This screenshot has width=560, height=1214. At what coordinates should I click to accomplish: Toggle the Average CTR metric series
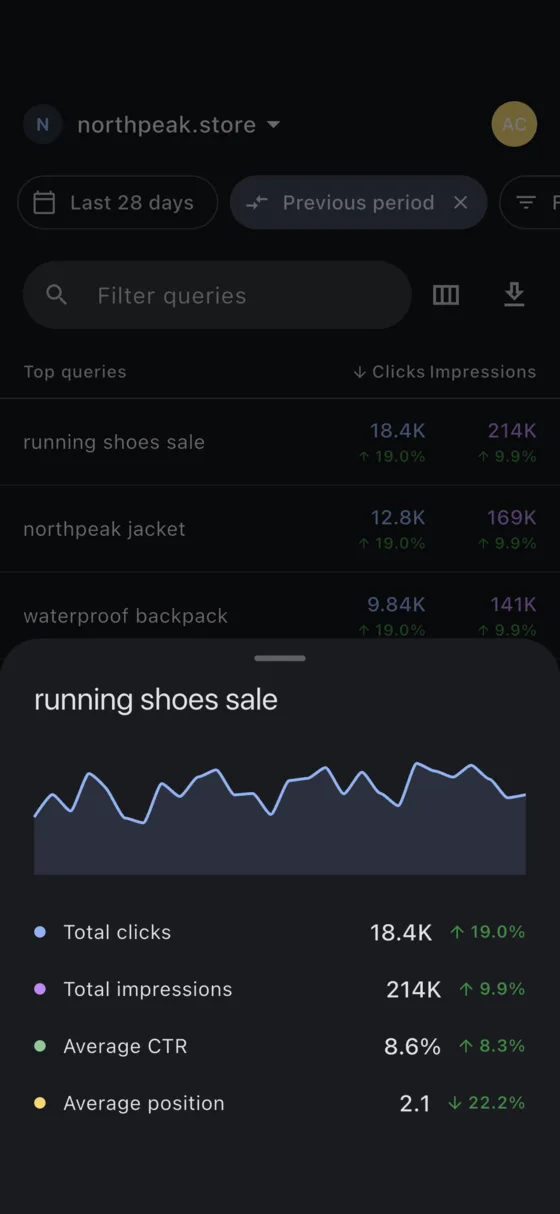point(280,1046)
